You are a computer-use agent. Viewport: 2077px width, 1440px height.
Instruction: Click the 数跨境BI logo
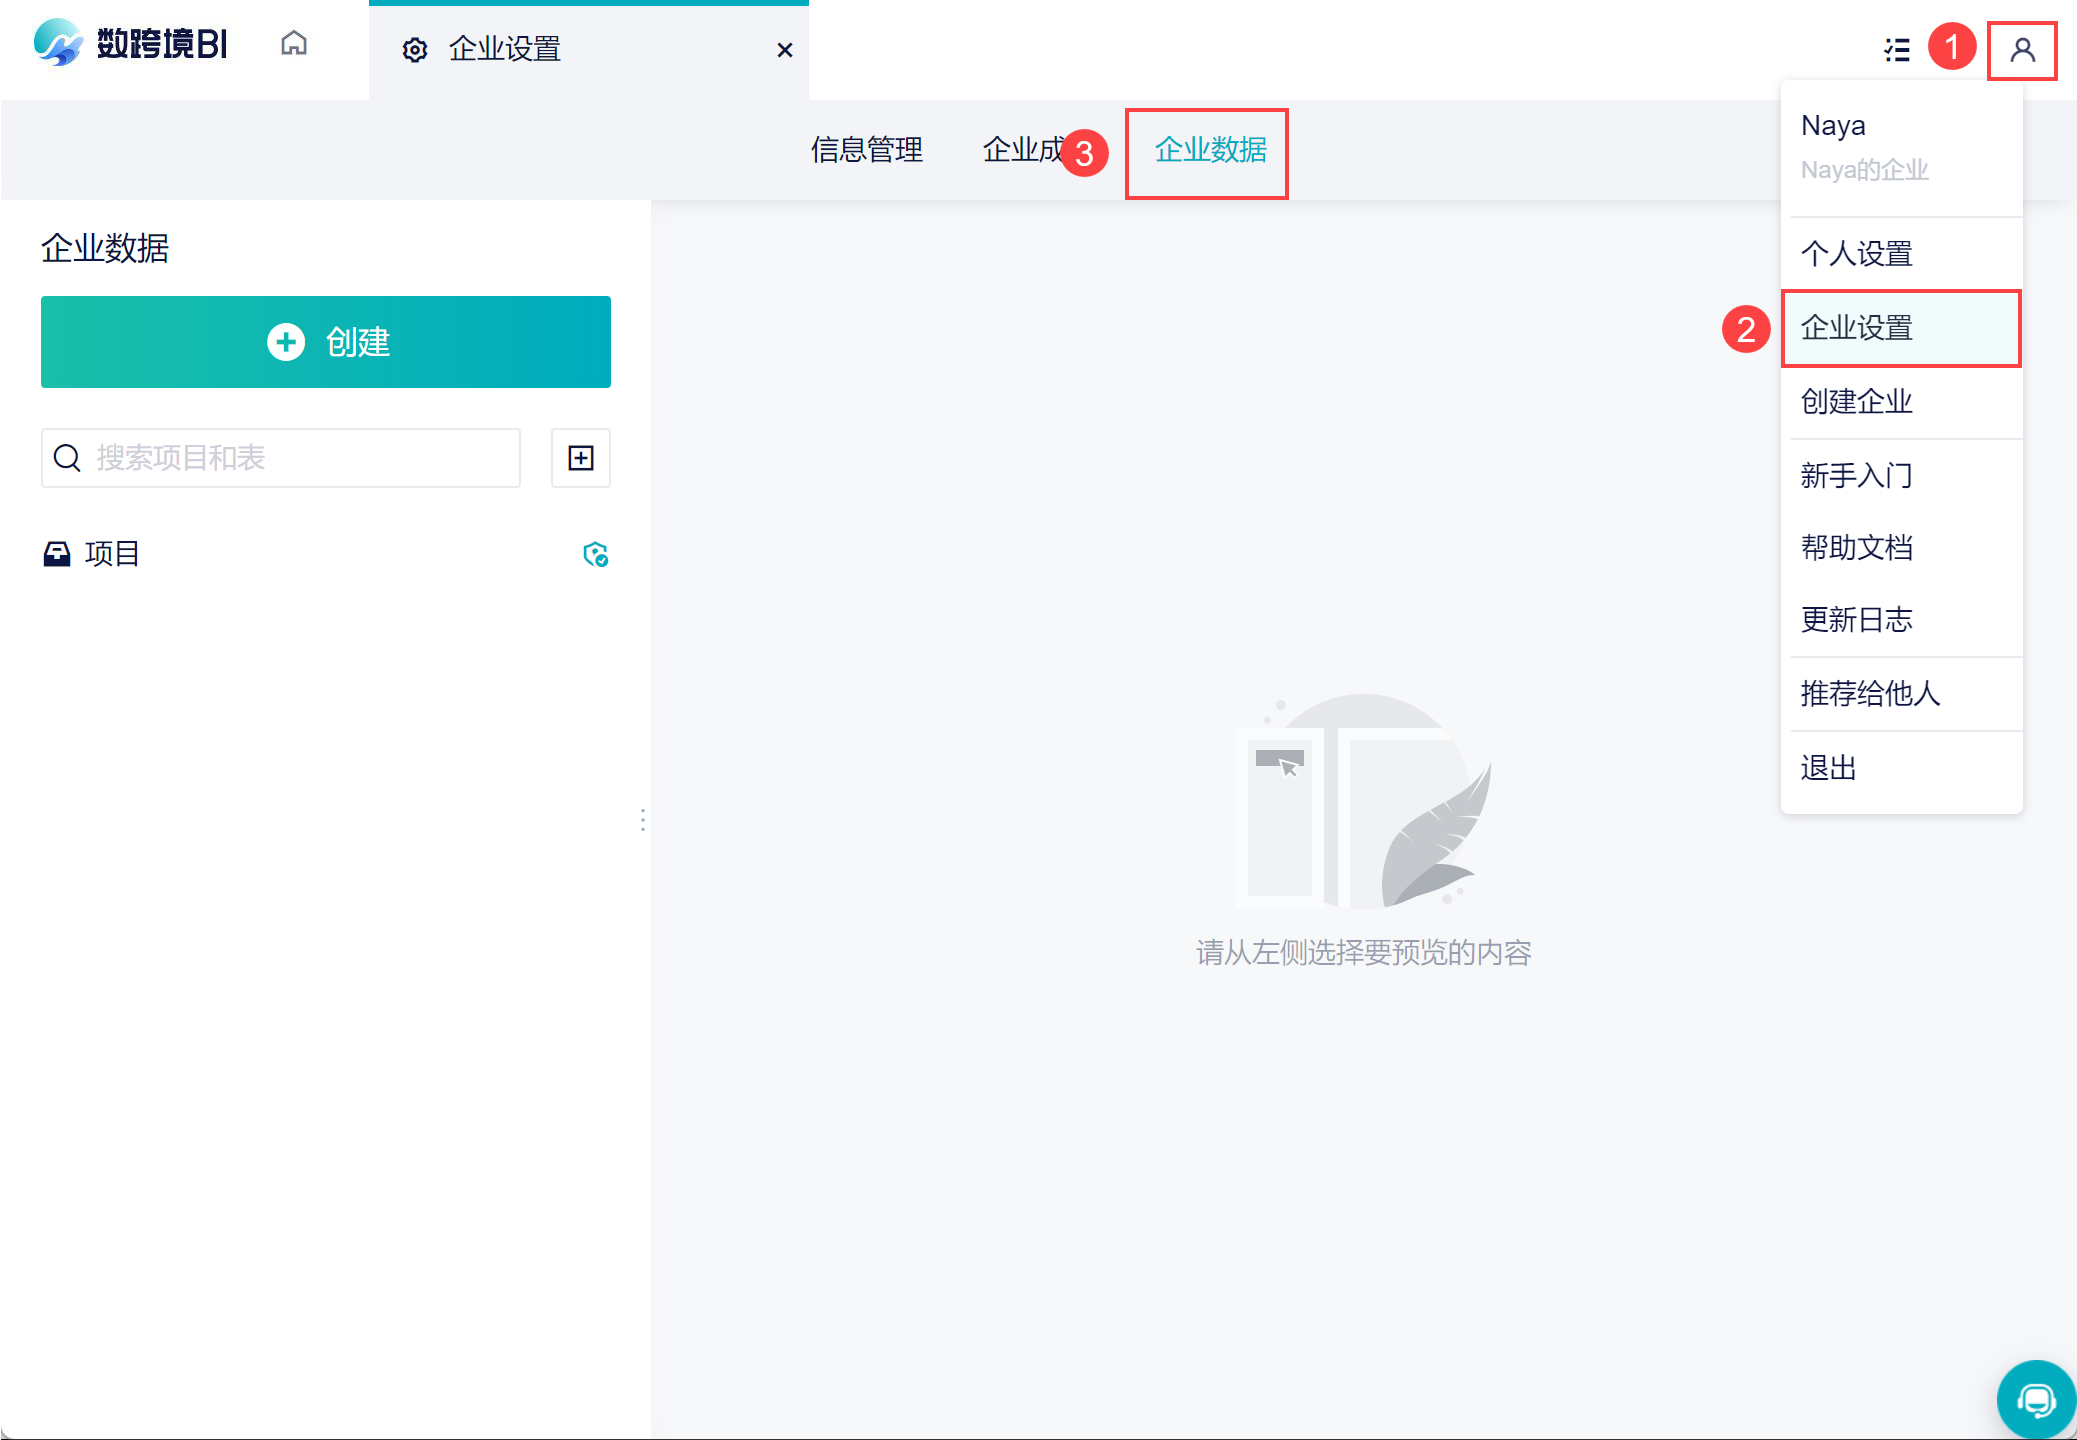pyautogui.click(x=131, y=44)
